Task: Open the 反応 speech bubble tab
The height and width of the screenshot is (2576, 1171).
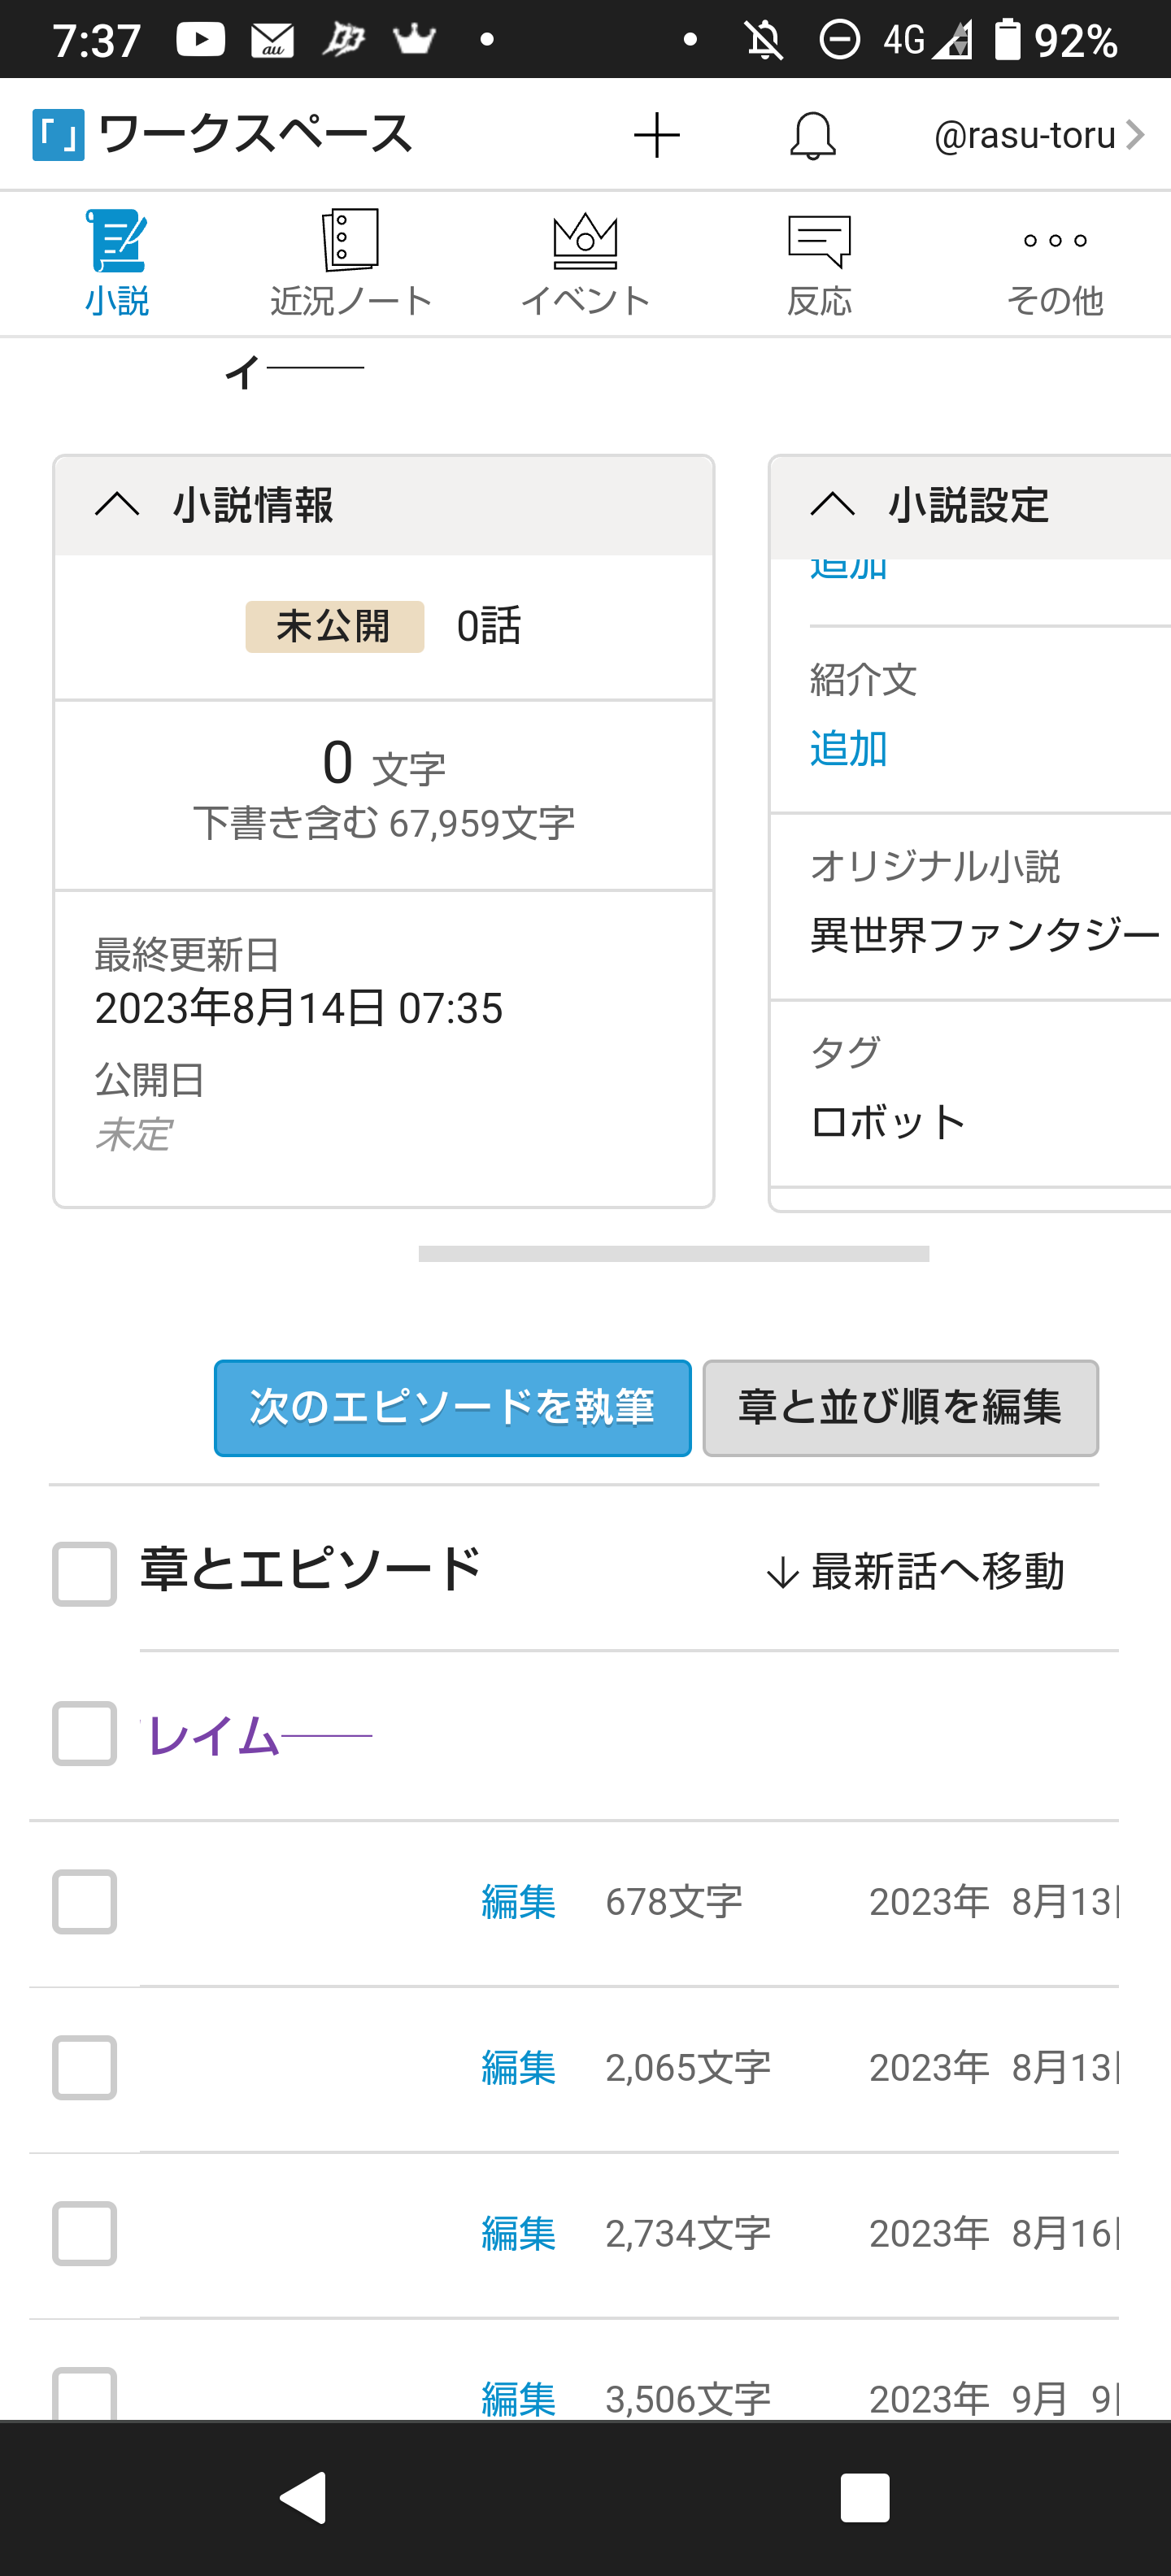Action: [x=819, y=262]
